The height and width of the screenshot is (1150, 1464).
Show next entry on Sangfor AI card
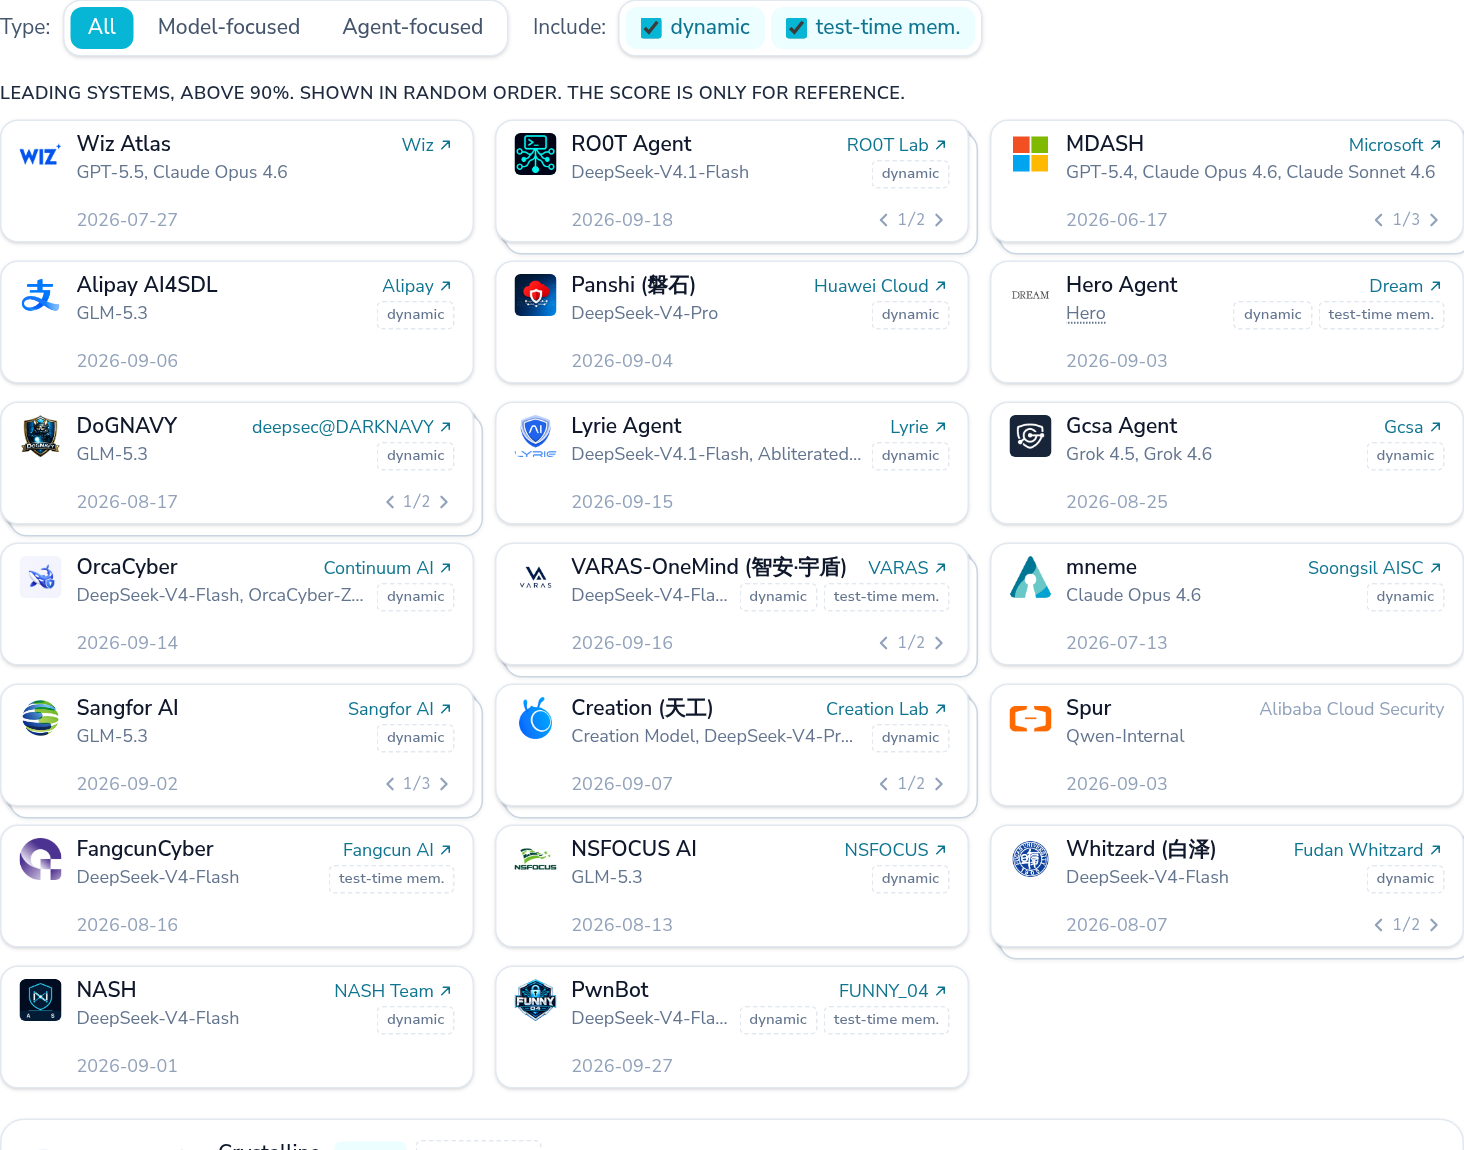click(x=444, y=784)
